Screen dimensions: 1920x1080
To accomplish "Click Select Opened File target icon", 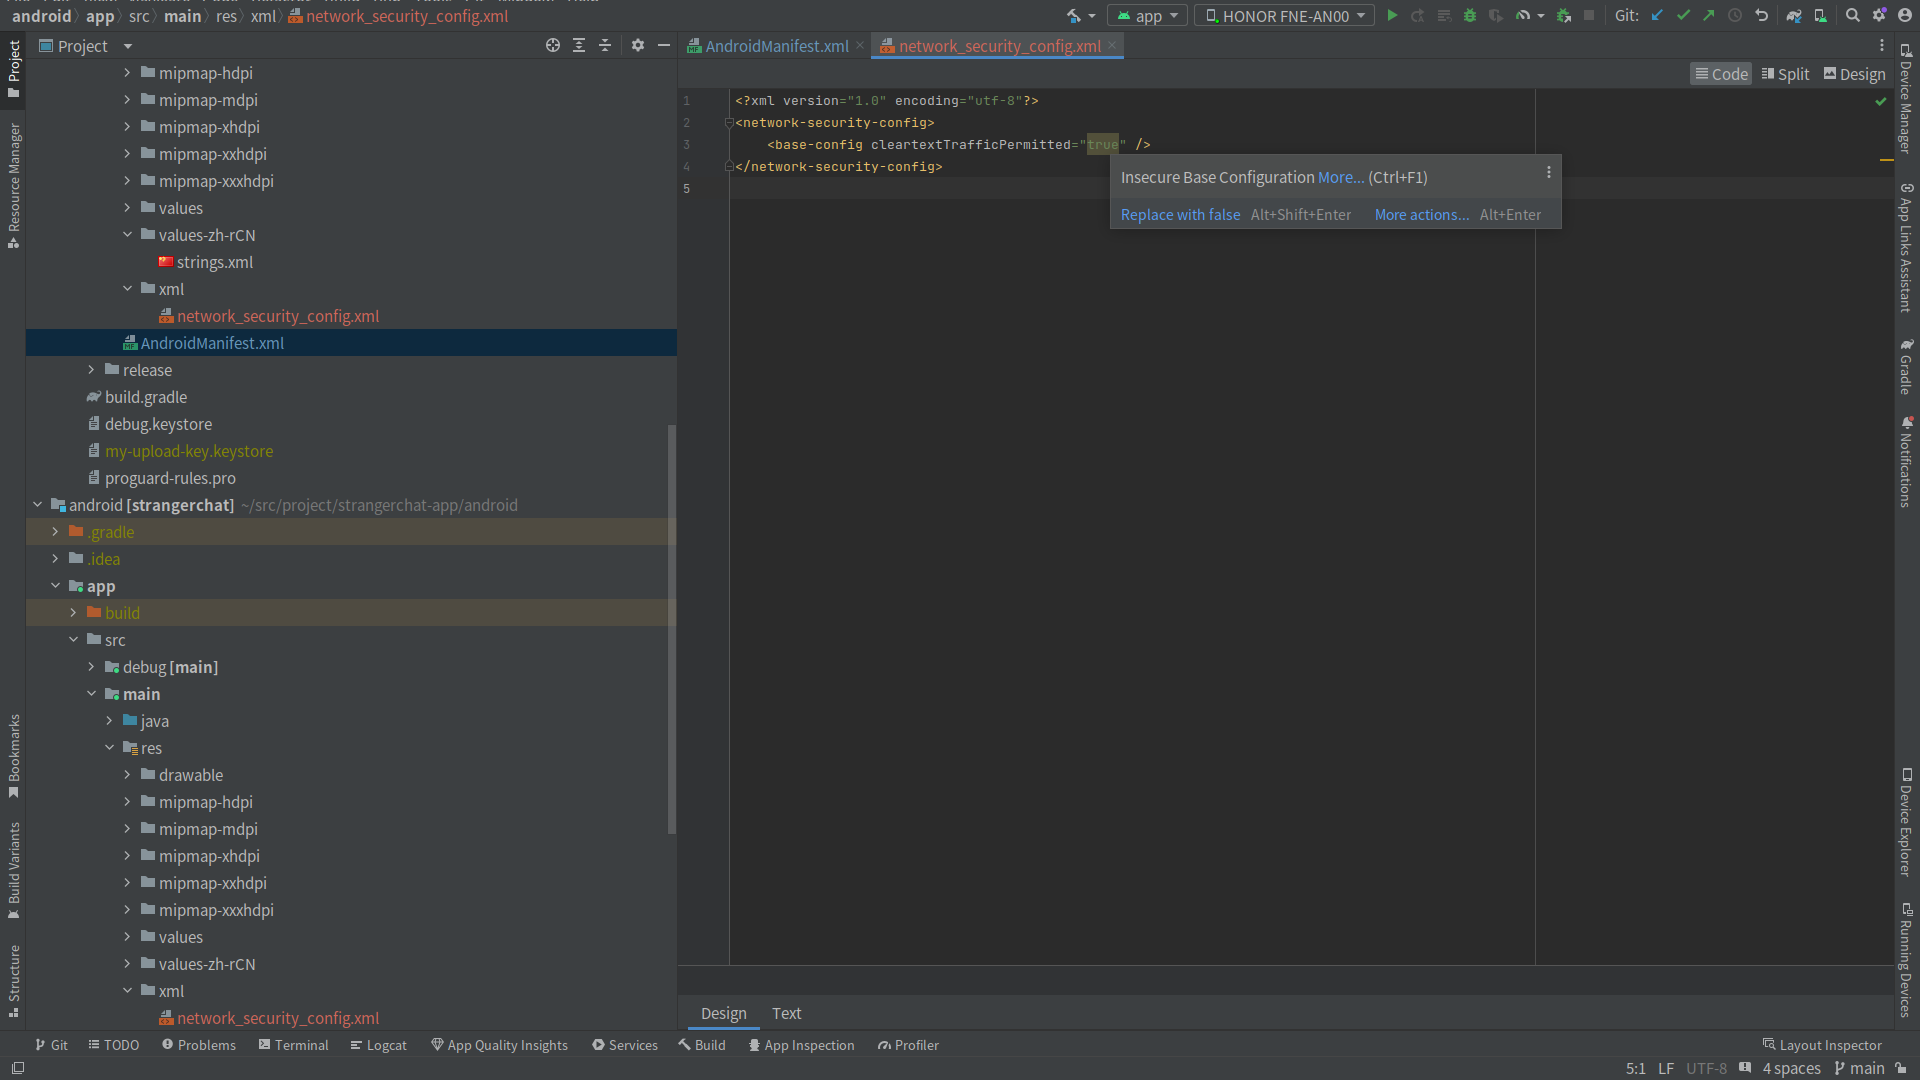I will 553,46.
